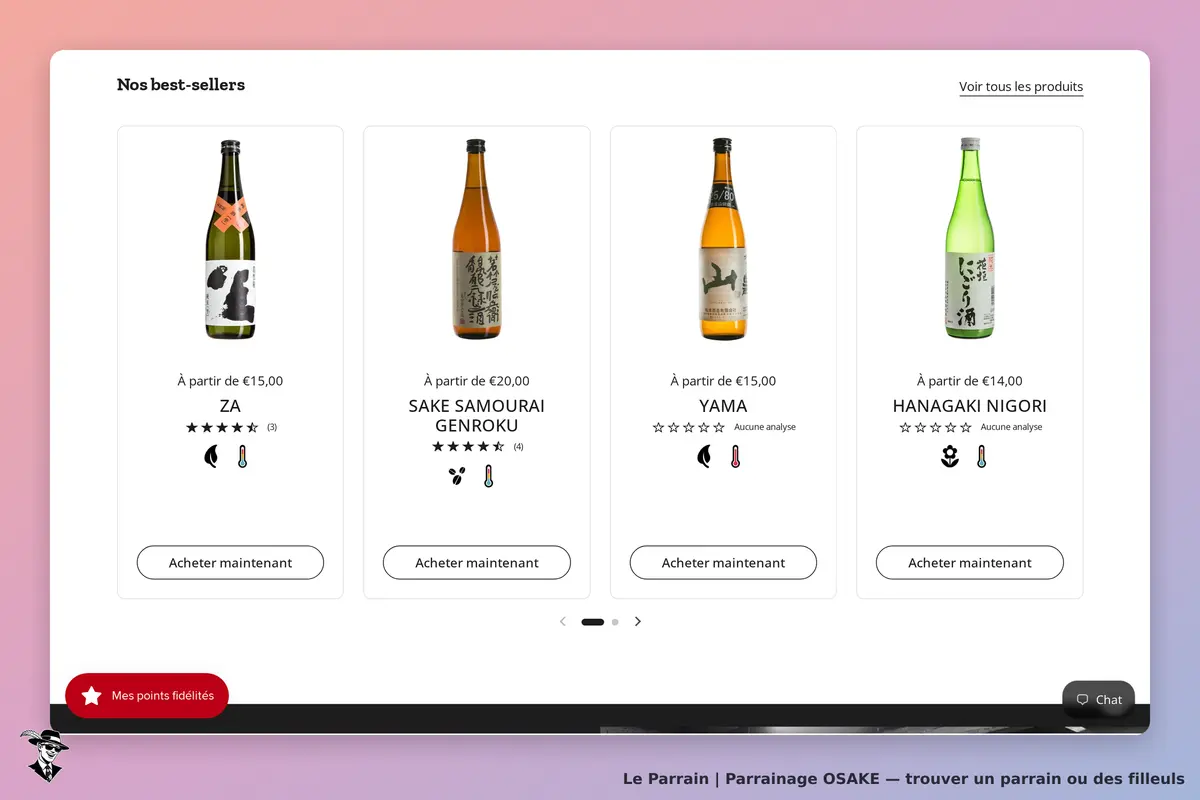This screenshot has height=800, width=1200.
Task: Select the second carousel page dot
Action: pyautogui.click(x=615, y=622)
